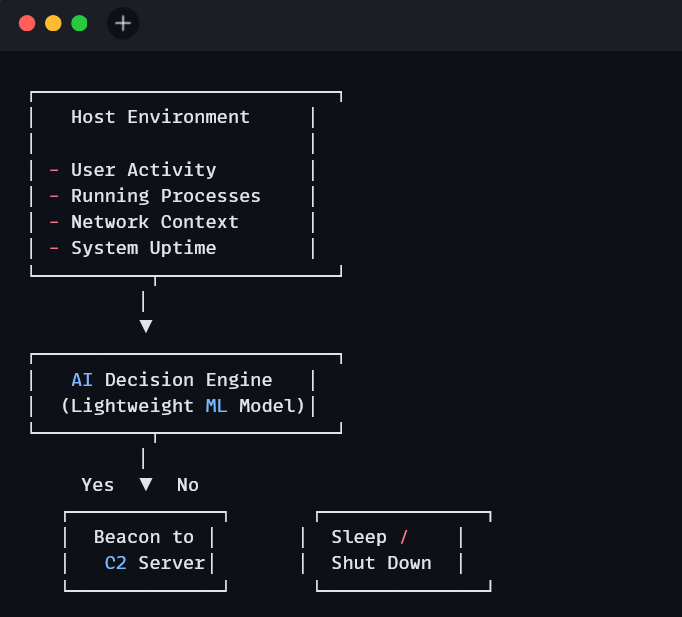Click the '(Lightweight ML Model)' text
The height and width of the screenshot is (617, 682).
click(x=183, y=406)
